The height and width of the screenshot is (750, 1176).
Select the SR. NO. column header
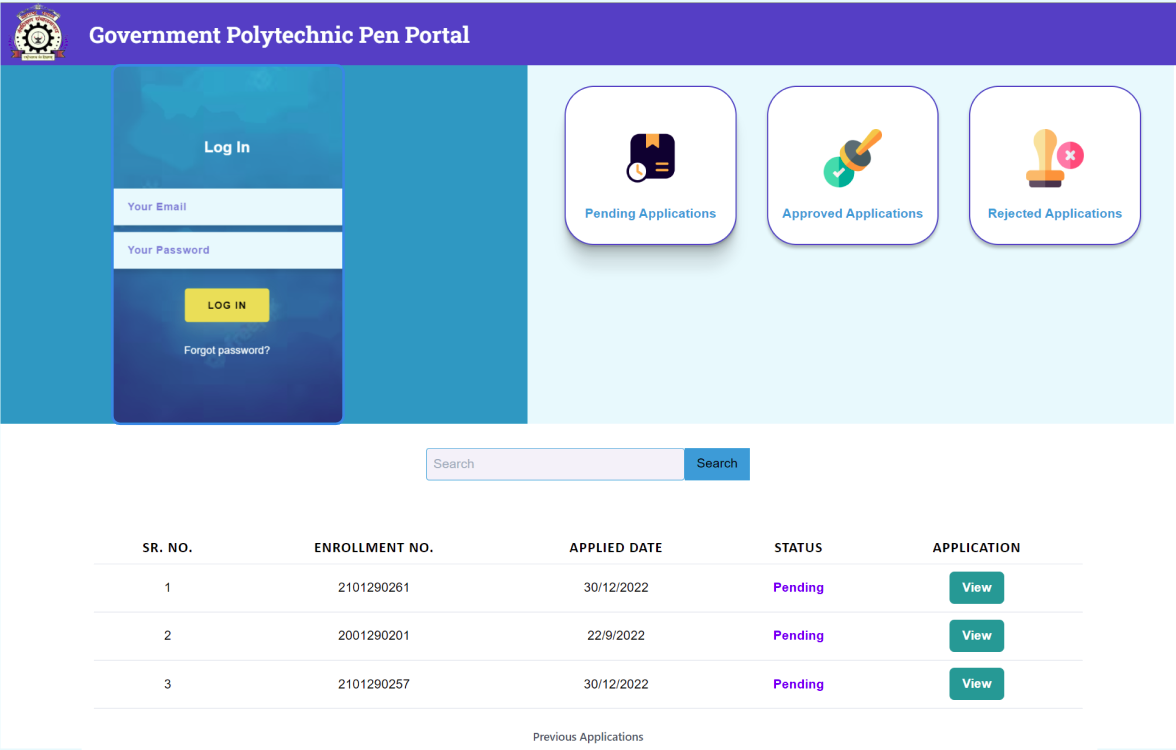167,548
